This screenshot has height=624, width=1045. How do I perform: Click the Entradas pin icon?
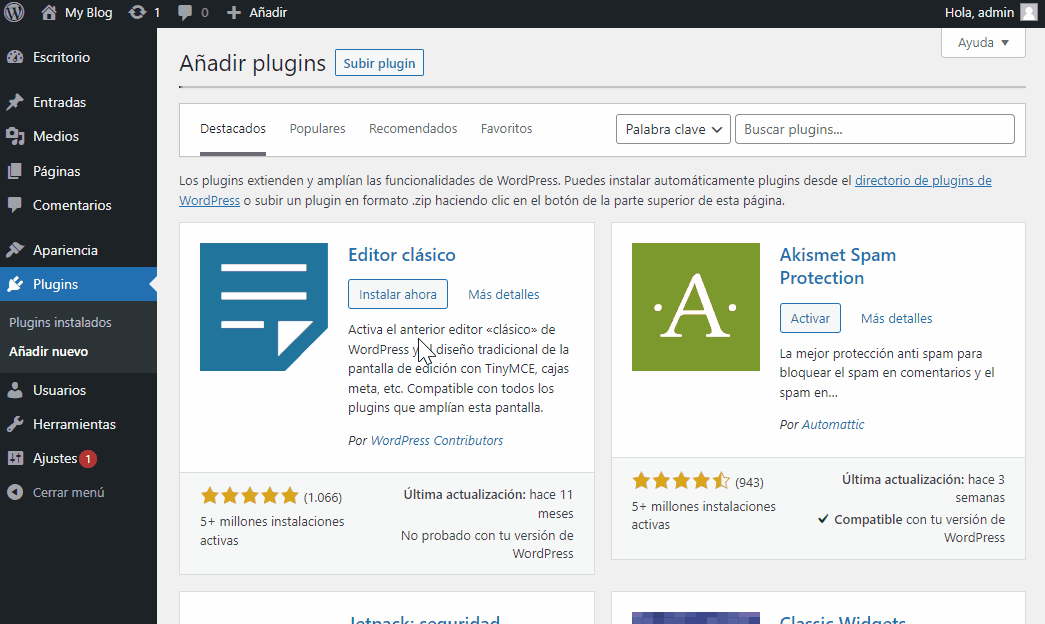point(15,102)
